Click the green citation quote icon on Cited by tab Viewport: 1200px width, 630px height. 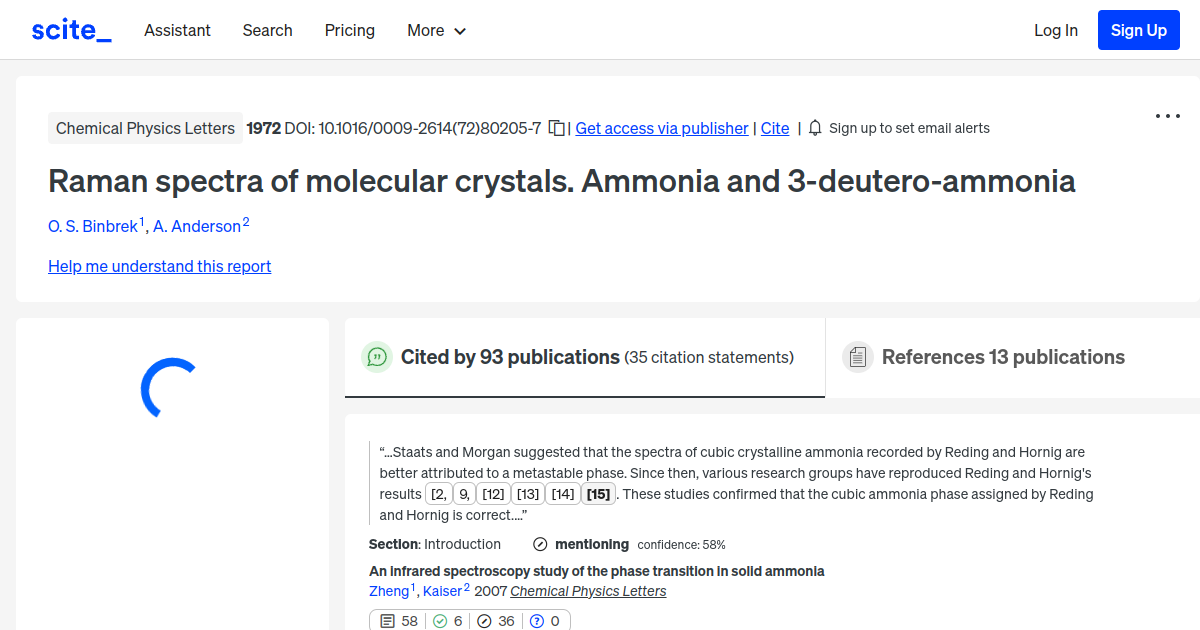(x=377, y=357)
